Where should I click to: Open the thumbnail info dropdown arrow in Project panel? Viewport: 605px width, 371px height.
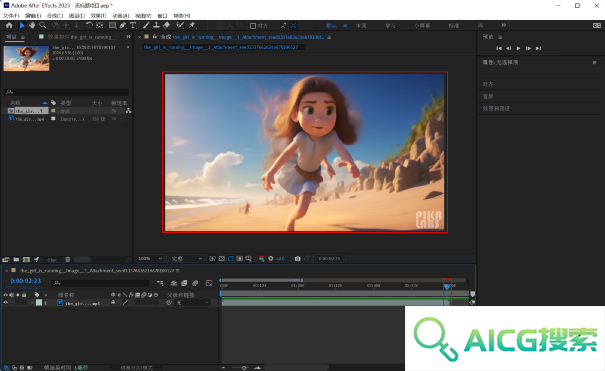[x=128, y=47]
